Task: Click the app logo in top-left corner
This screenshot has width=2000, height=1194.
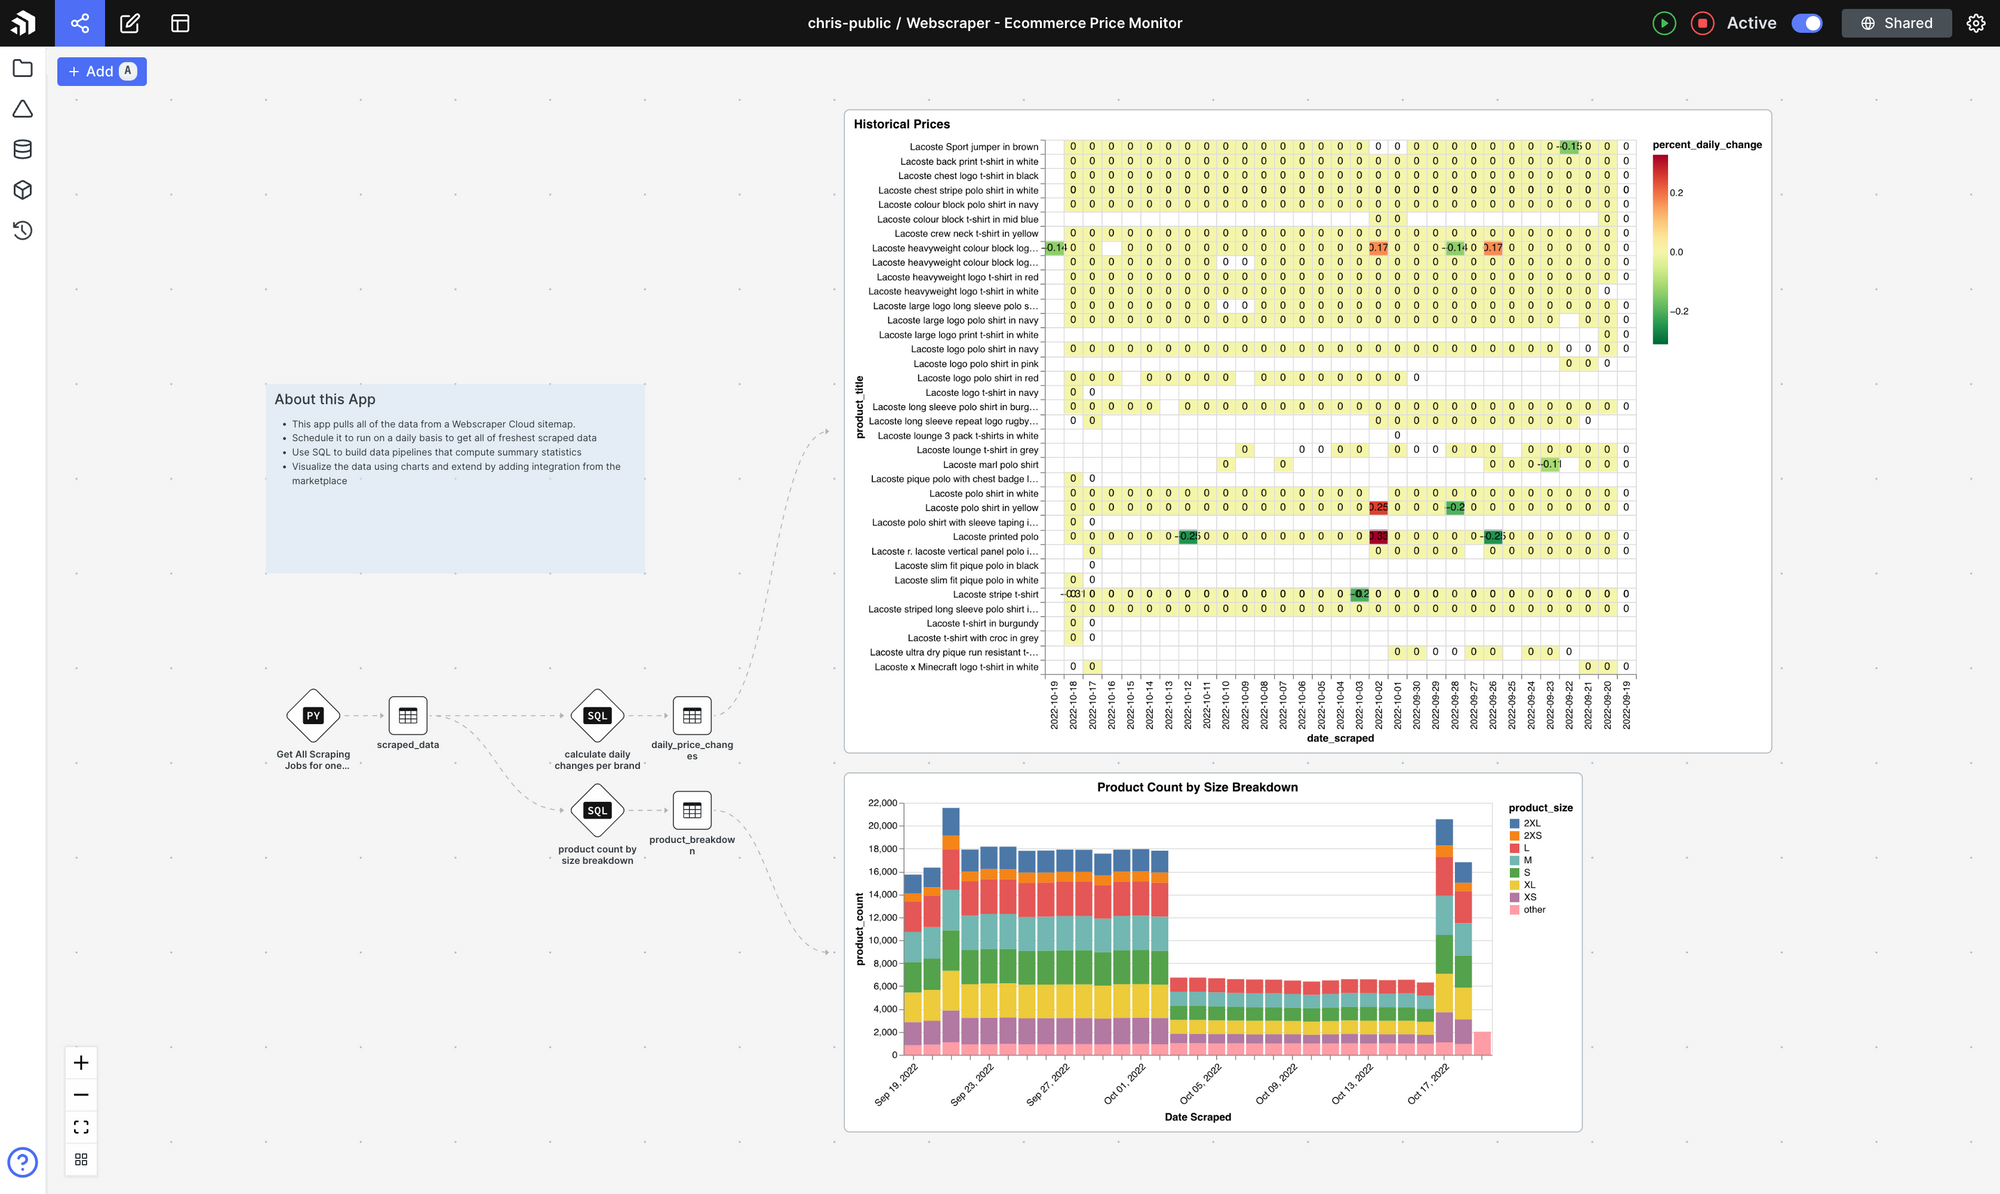Action: pos(23,22)
